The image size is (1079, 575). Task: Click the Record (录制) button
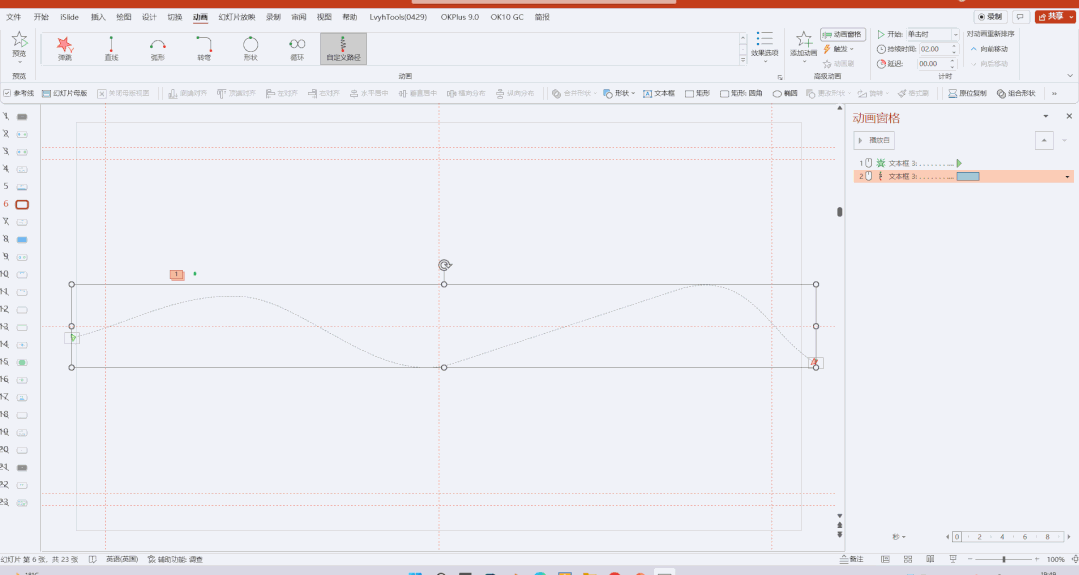(990, 17)
